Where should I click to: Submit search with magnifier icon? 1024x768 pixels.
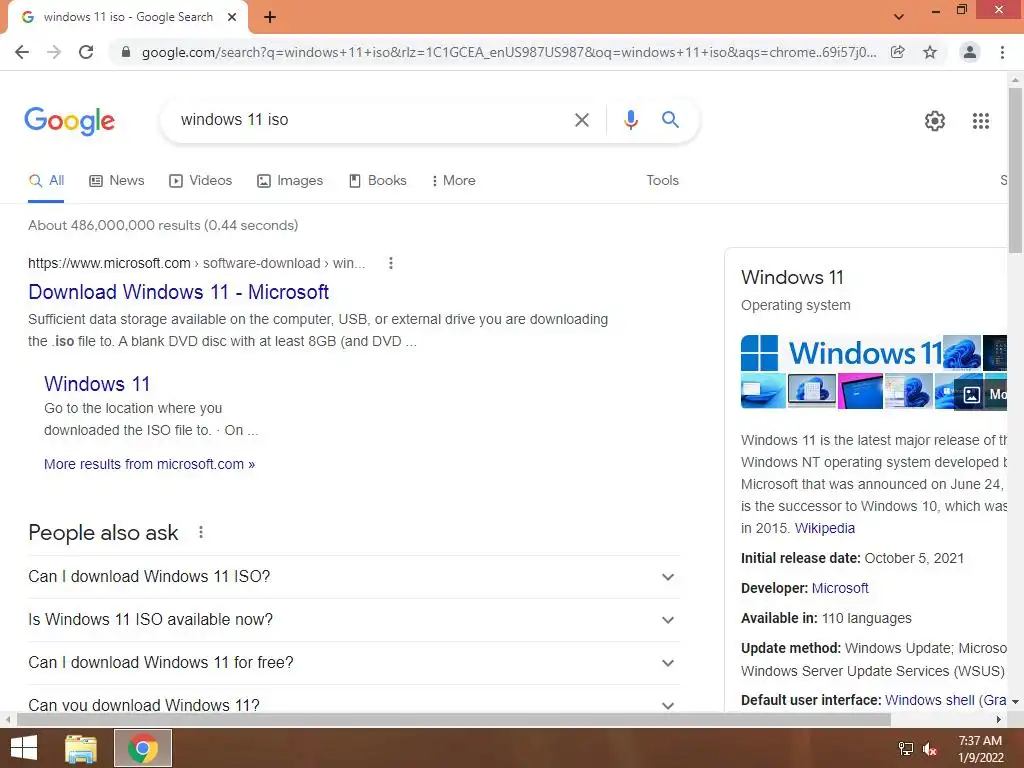point(670,120)
